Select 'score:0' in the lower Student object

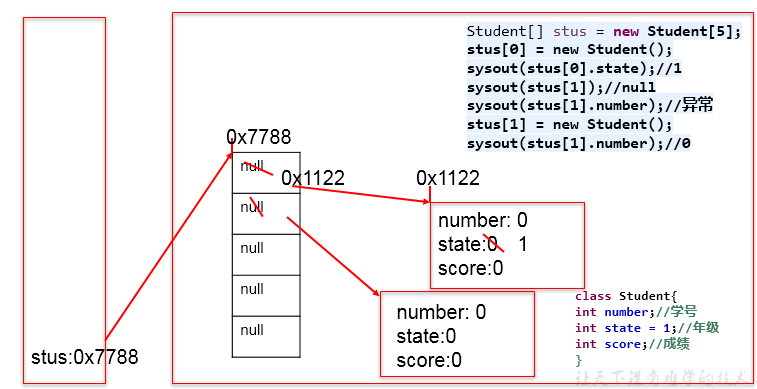[429, 360]
